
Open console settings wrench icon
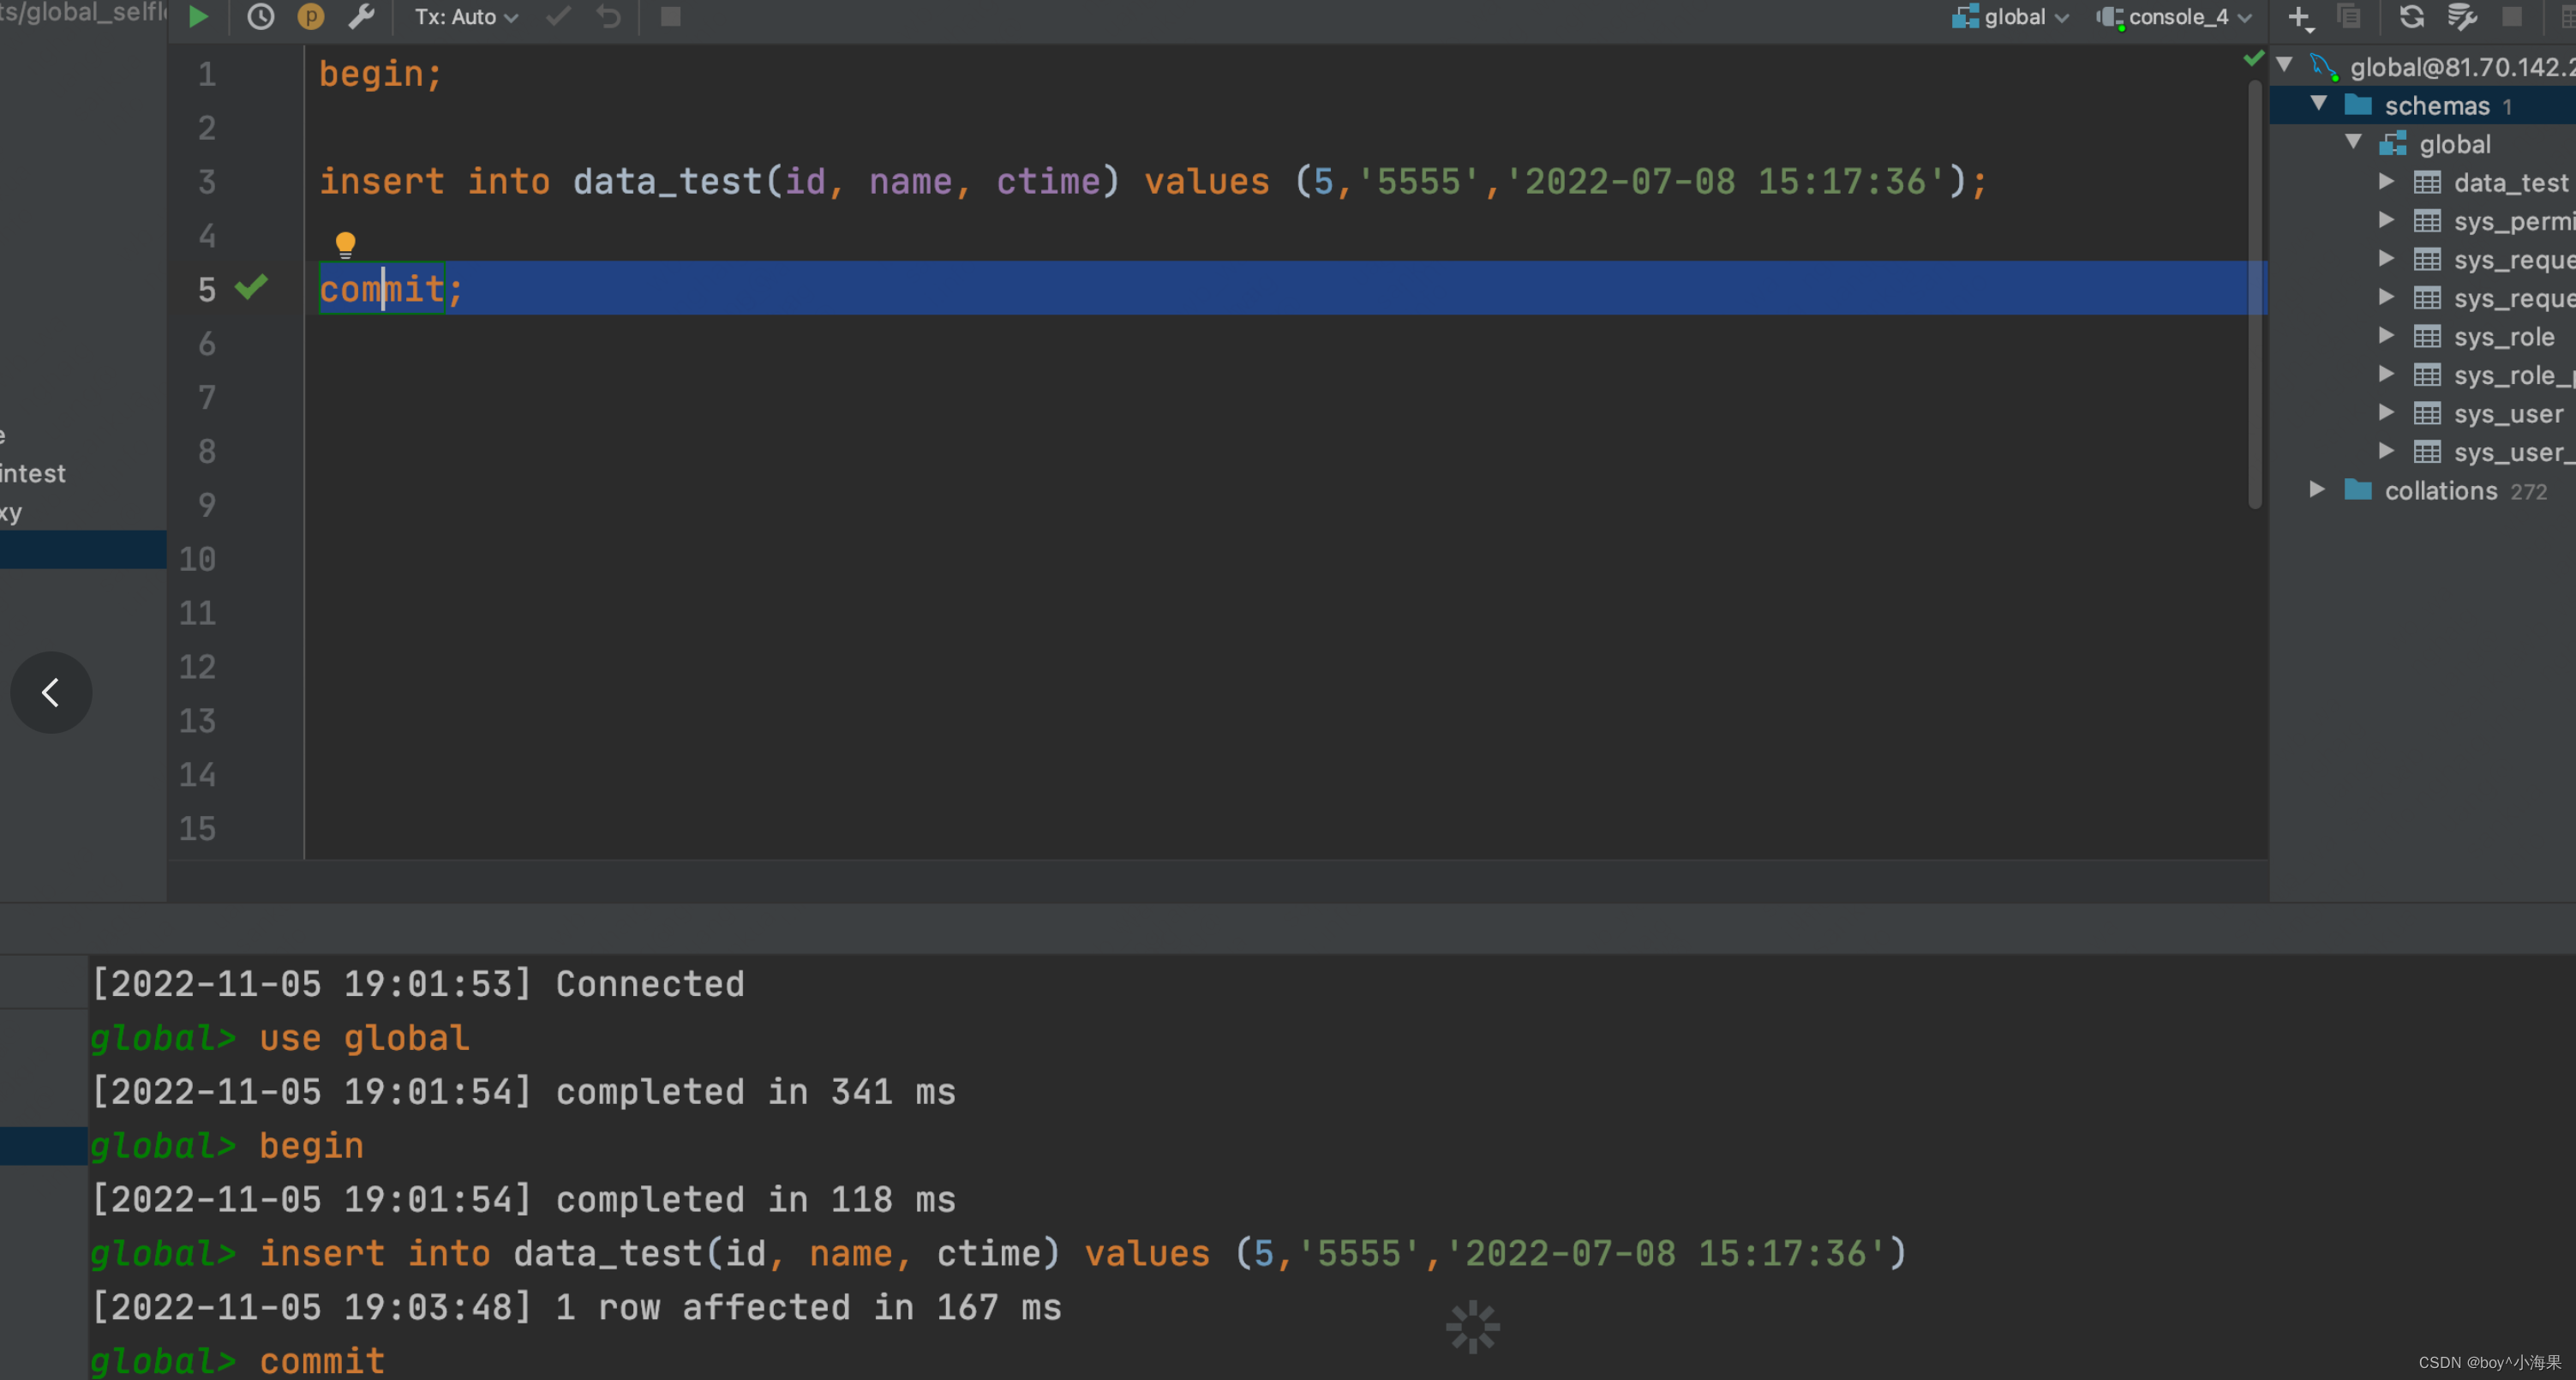click(x=361, y=17)
